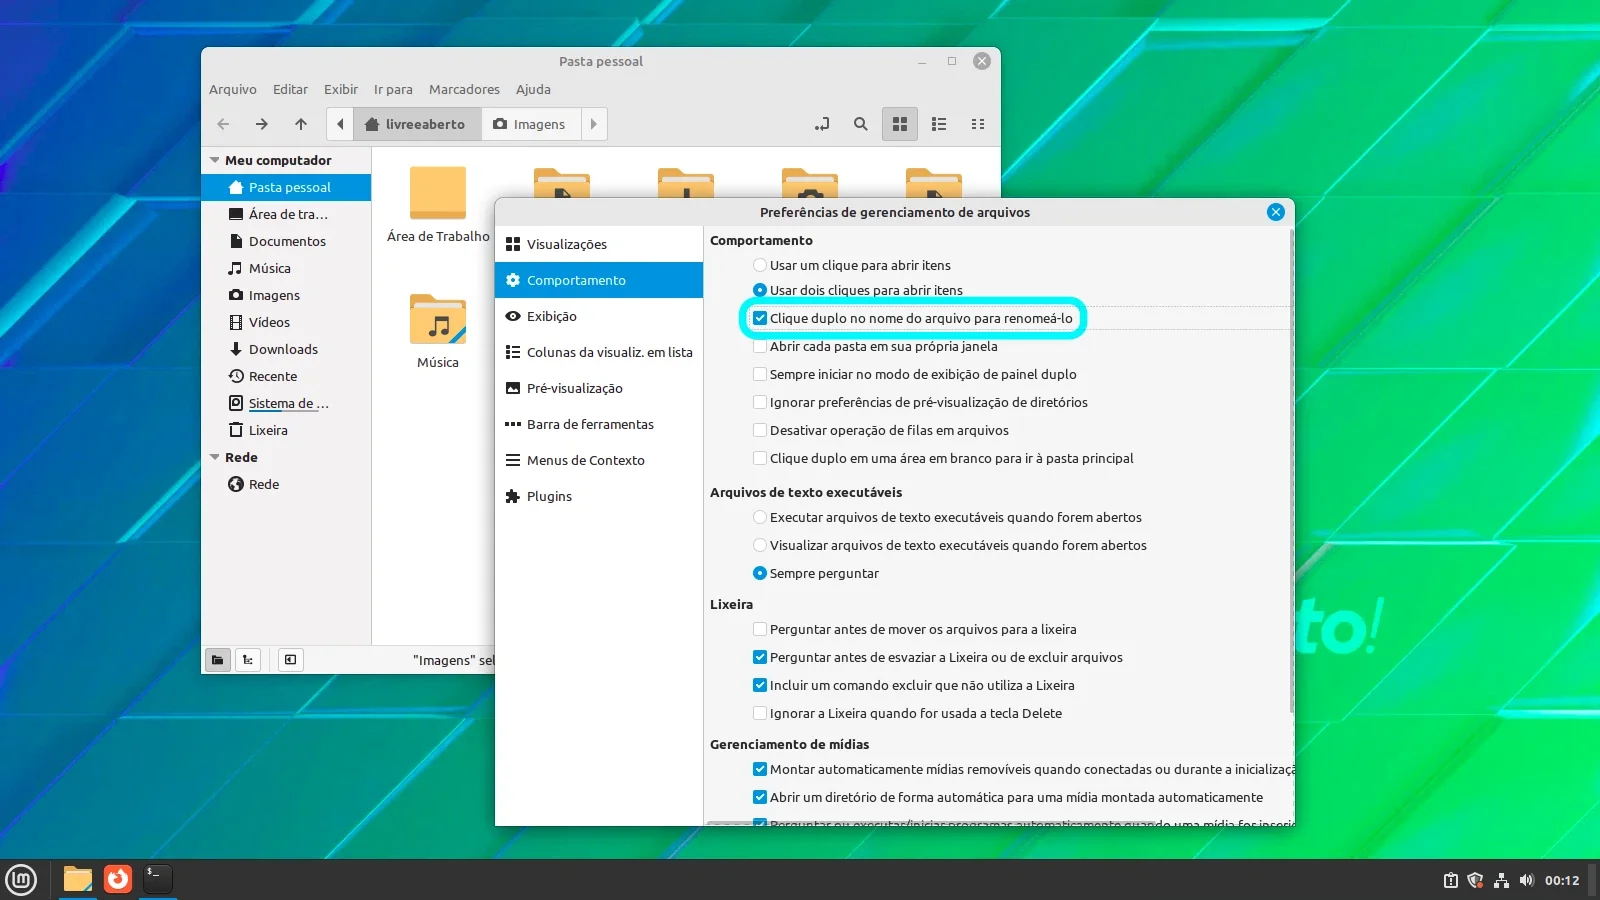Select 'Usar dois cliques para abrir itens'
The image size is (1600, 900).
point(857,291)
